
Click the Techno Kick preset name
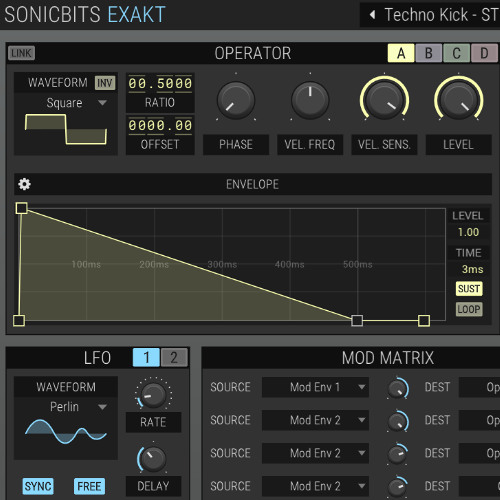[441, 15]
